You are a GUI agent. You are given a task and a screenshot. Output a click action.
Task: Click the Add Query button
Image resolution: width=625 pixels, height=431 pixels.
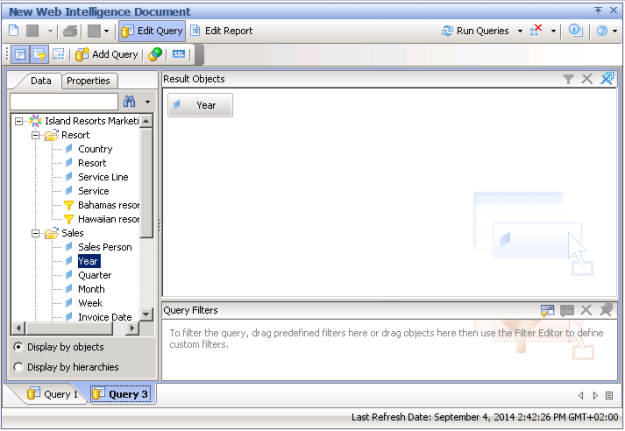106,54
